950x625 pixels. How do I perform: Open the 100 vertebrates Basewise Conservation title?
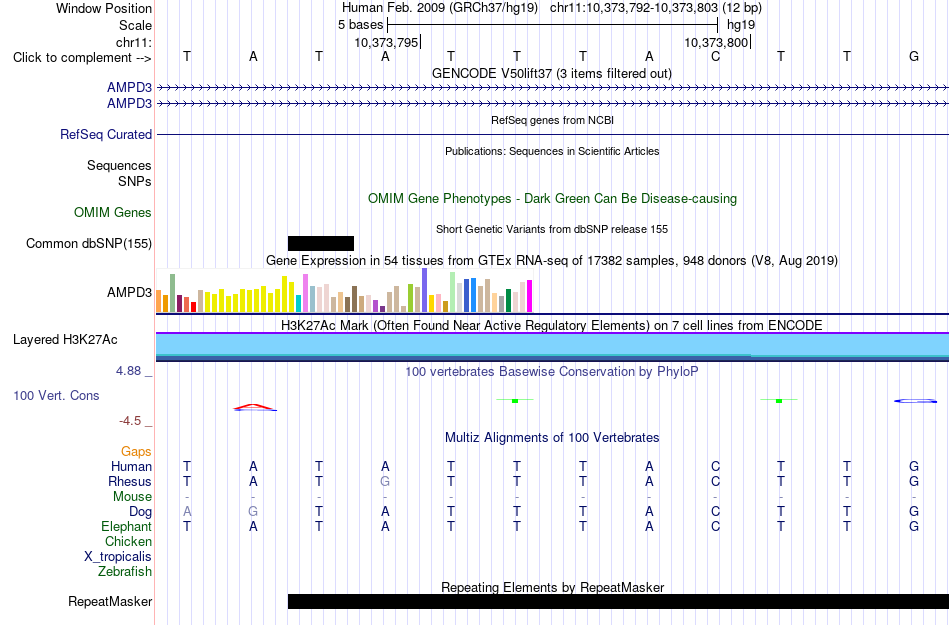551,372
